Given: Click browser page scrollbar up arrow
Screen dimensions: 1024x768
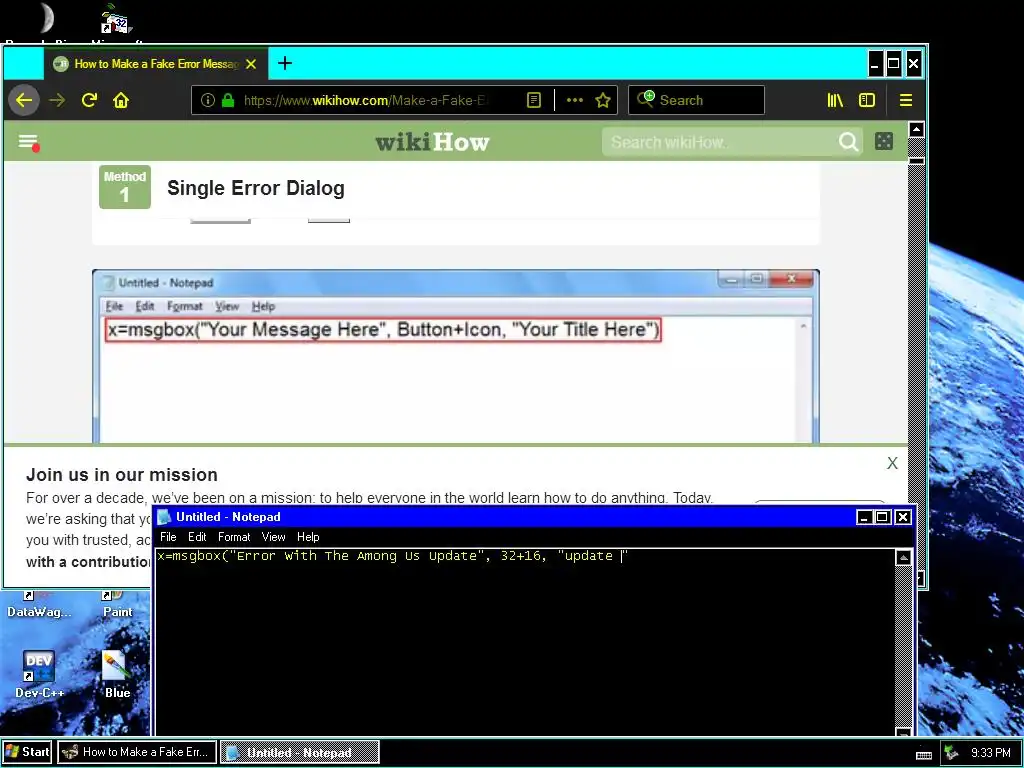Looking at the screenshot, I should pyautogui.click(x=916, y=130).
